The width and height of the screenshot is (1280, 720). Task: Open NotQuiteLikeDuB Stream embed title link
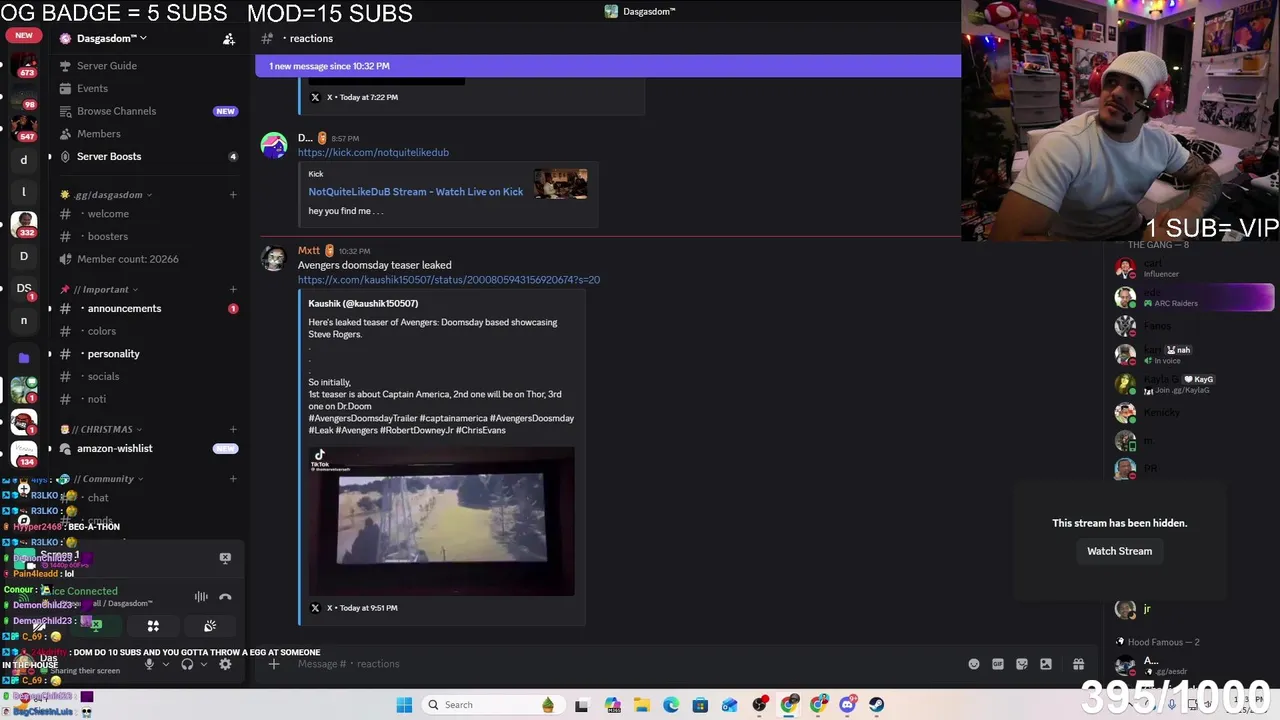coord(415,192)
